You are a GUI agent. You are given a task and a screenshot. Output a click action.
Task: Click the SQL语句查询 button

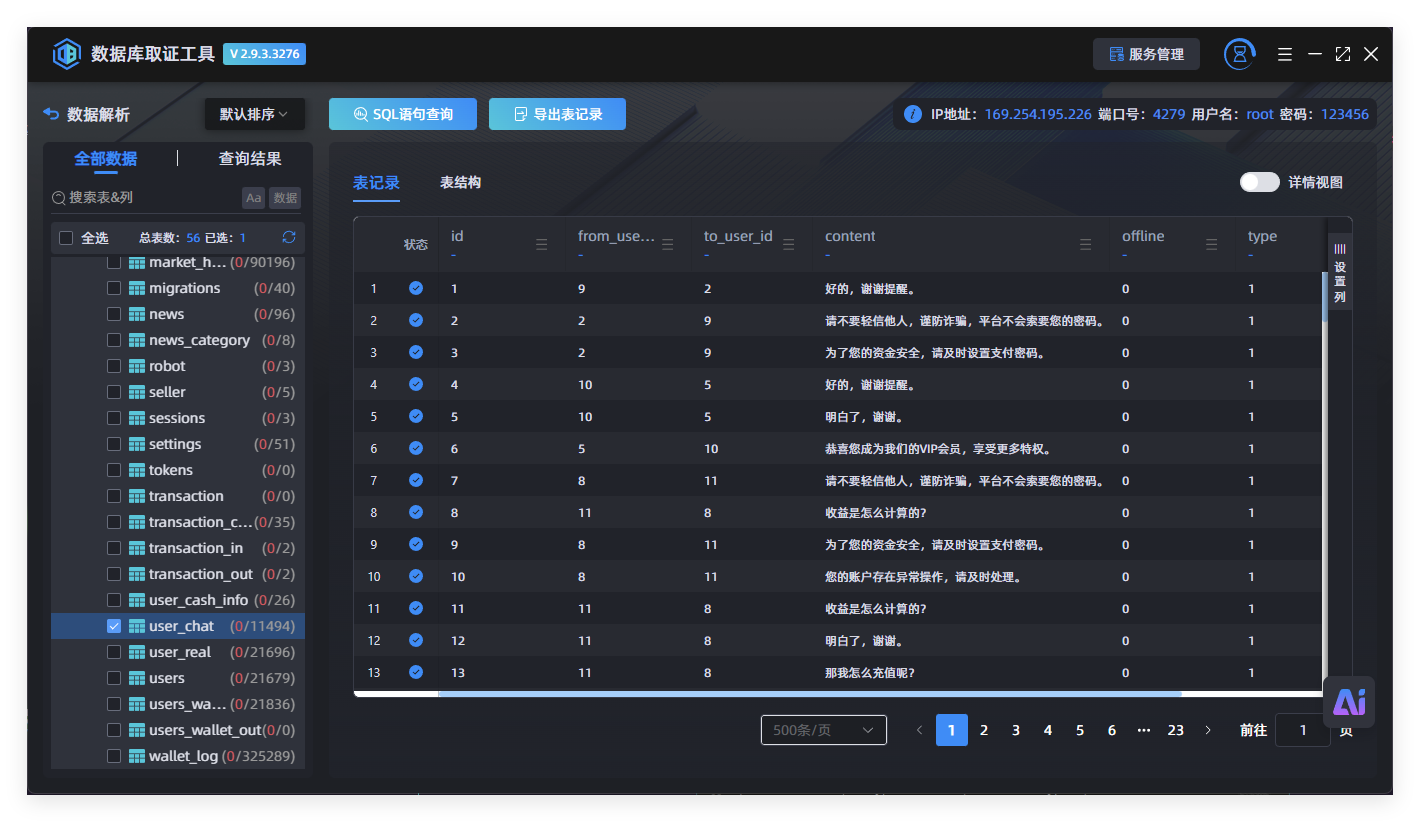[403, 114]
